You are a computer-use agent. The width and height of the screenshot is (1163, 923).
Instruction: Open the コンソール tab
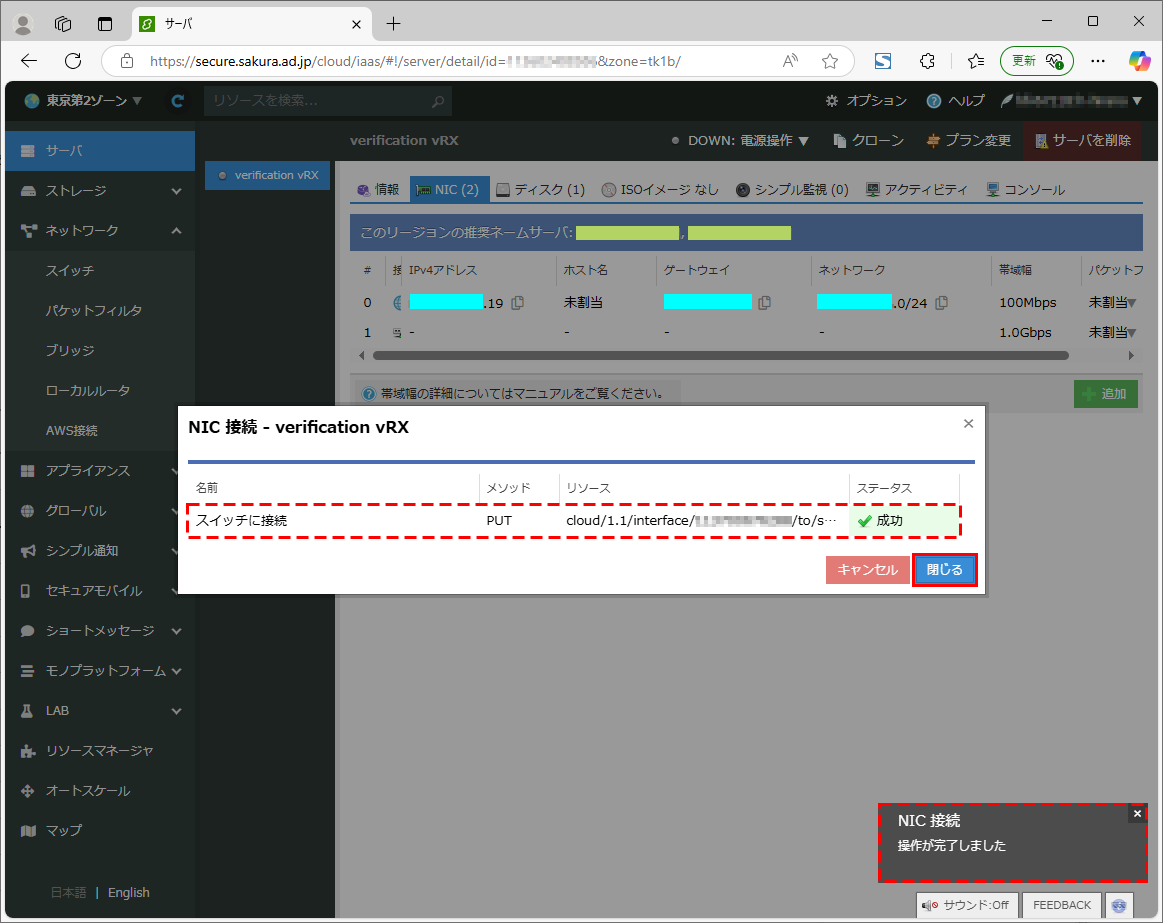[x=1025, y=190]
